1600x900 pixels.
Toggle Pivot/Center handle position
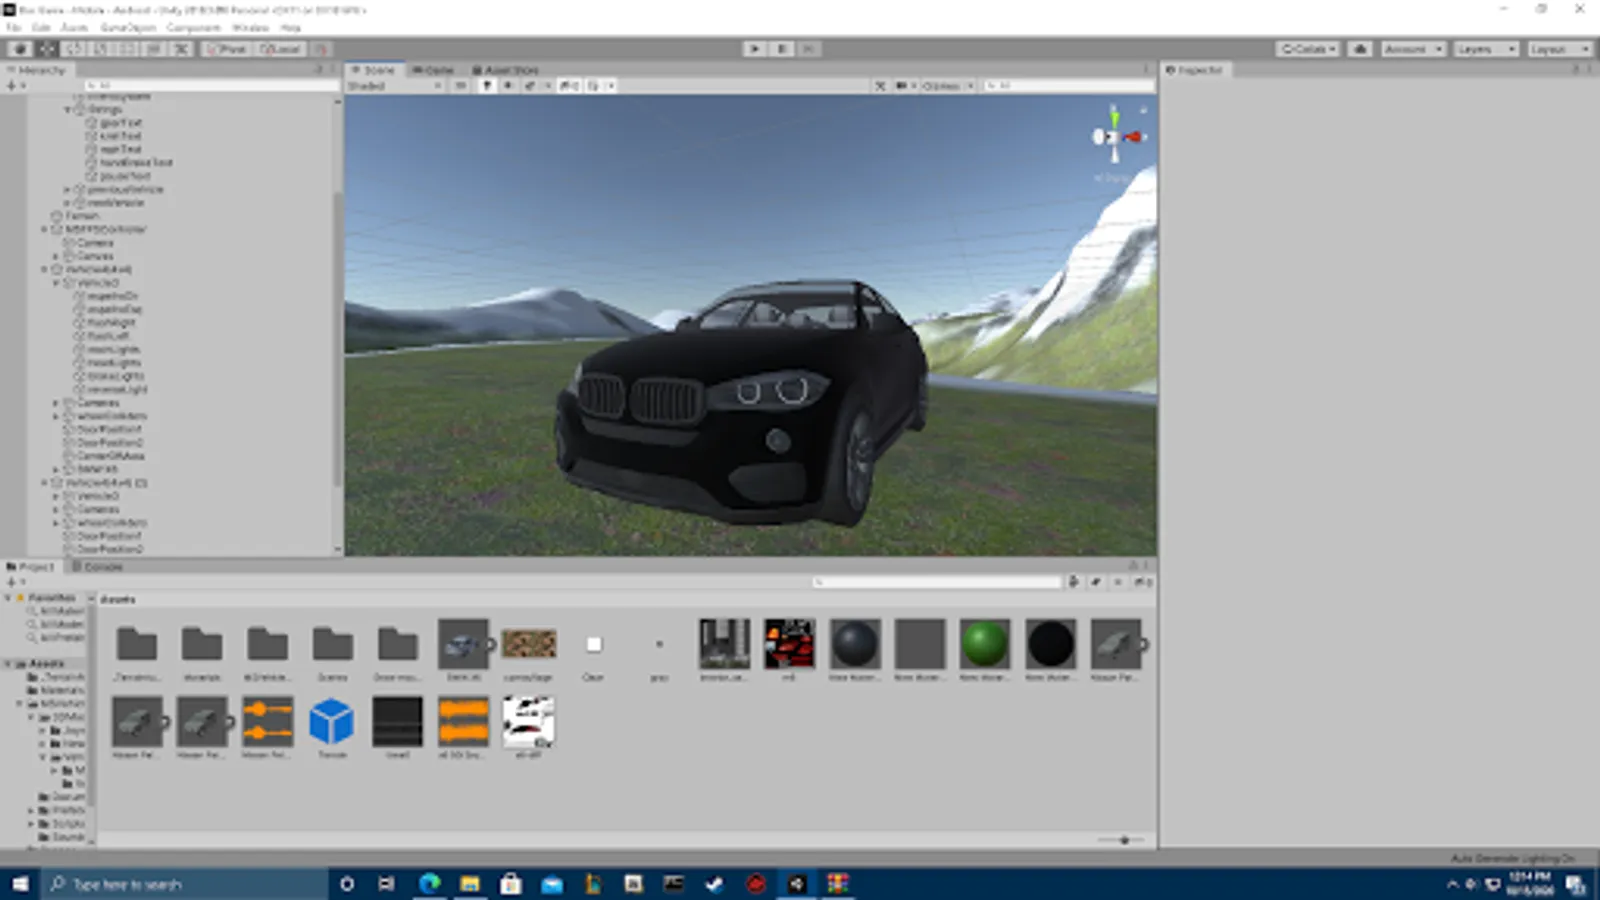[x=226, y=49]
